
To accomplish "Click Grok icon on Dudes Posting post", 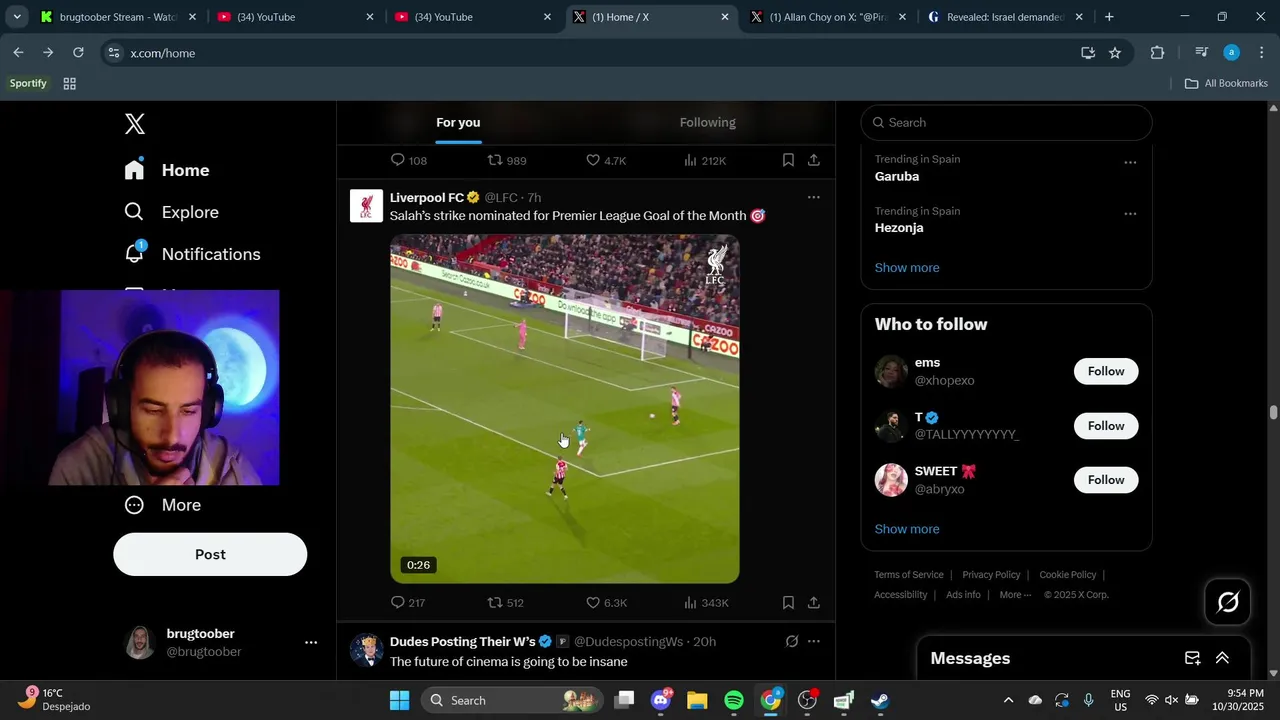I will point(791,641).
